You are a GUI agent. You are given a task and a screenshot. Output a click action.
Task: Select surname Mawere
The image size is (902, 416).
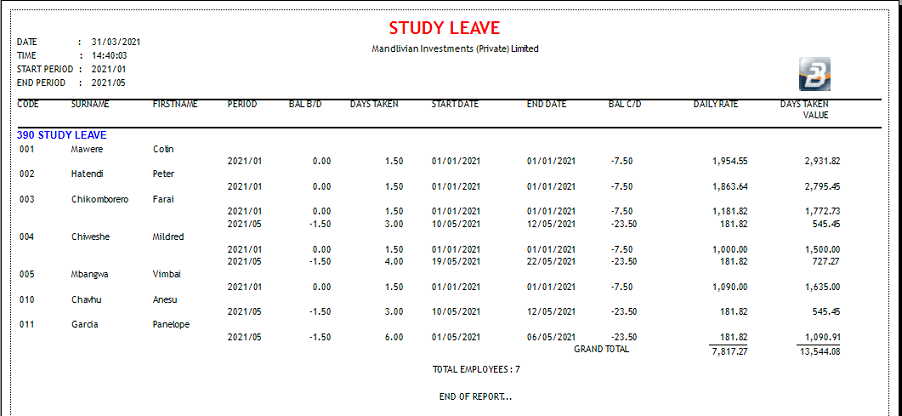point(85,149)
